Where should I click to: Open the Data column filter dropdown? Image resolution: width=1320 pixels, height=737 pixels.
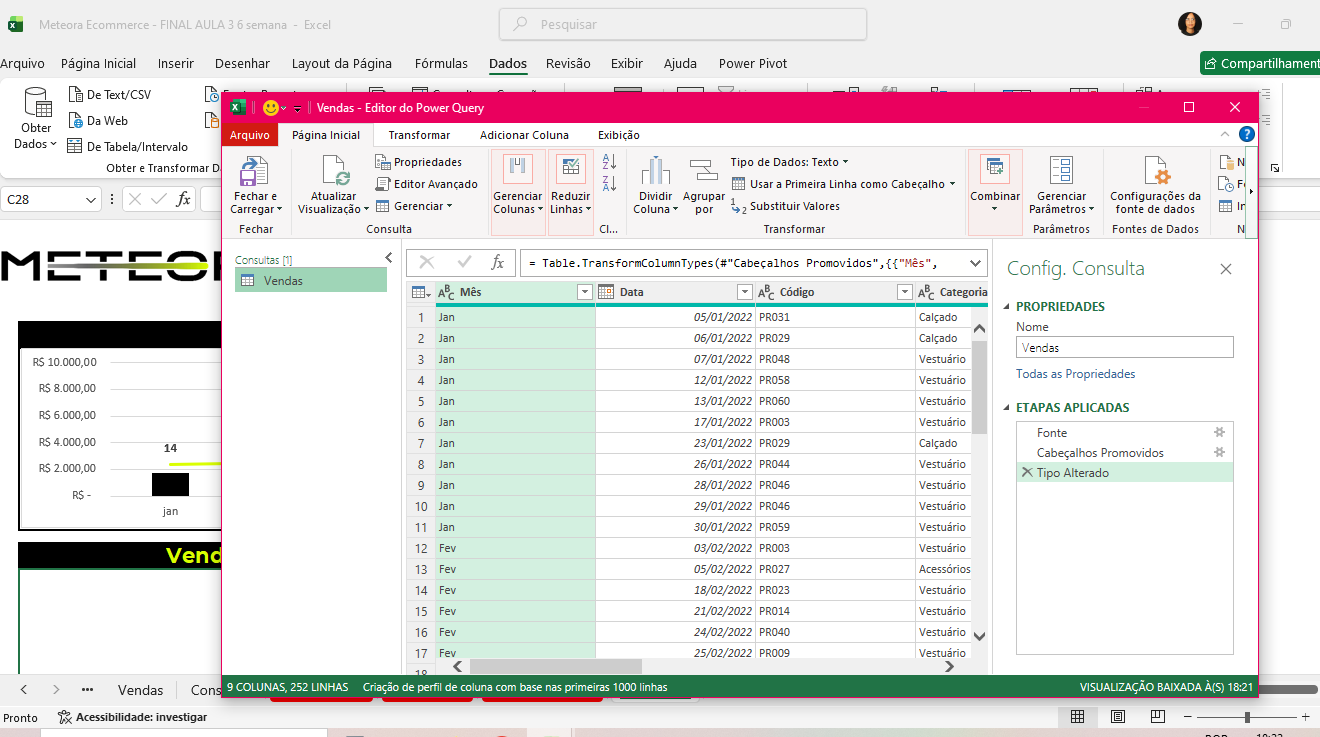[744, 292]
